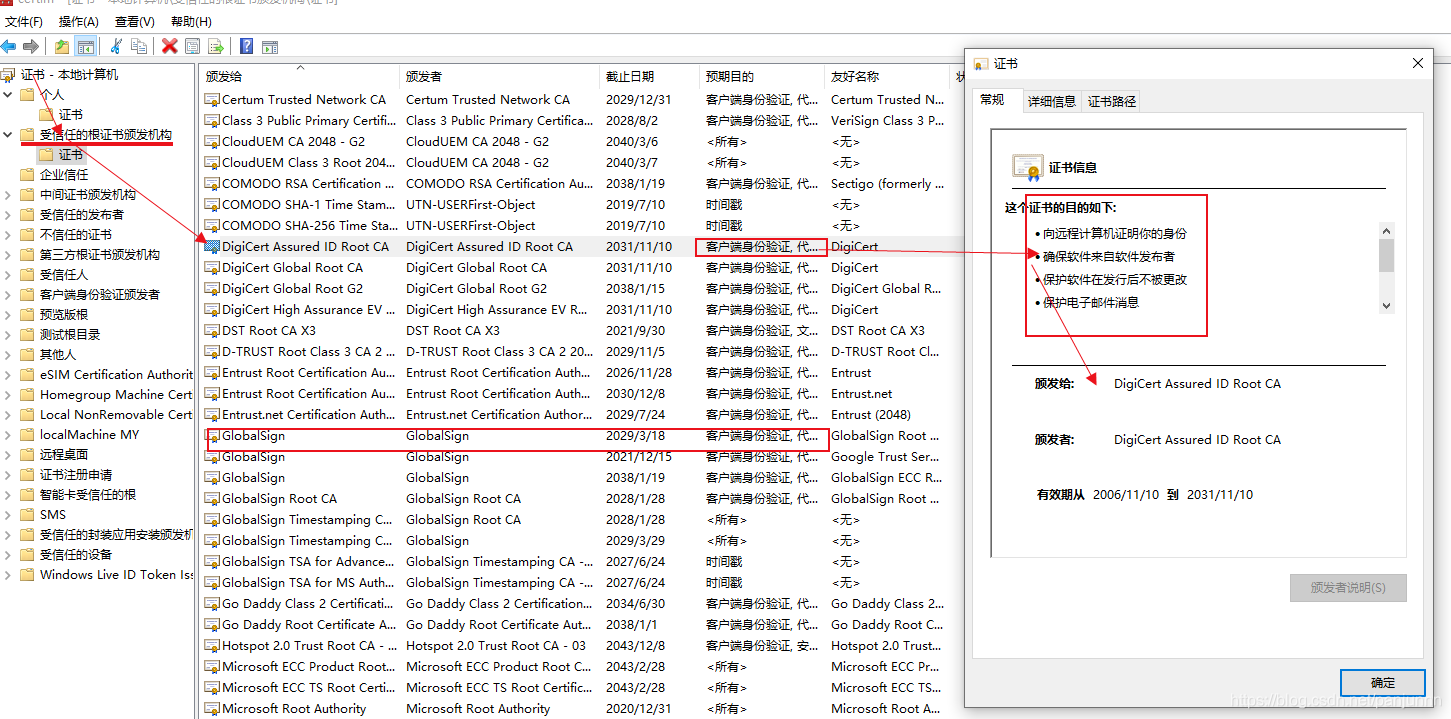Click certificate icon of Hotspot 2.0 Trust Root CA
This screenshot has height=719, width=1451.
[x=212, y=646]
